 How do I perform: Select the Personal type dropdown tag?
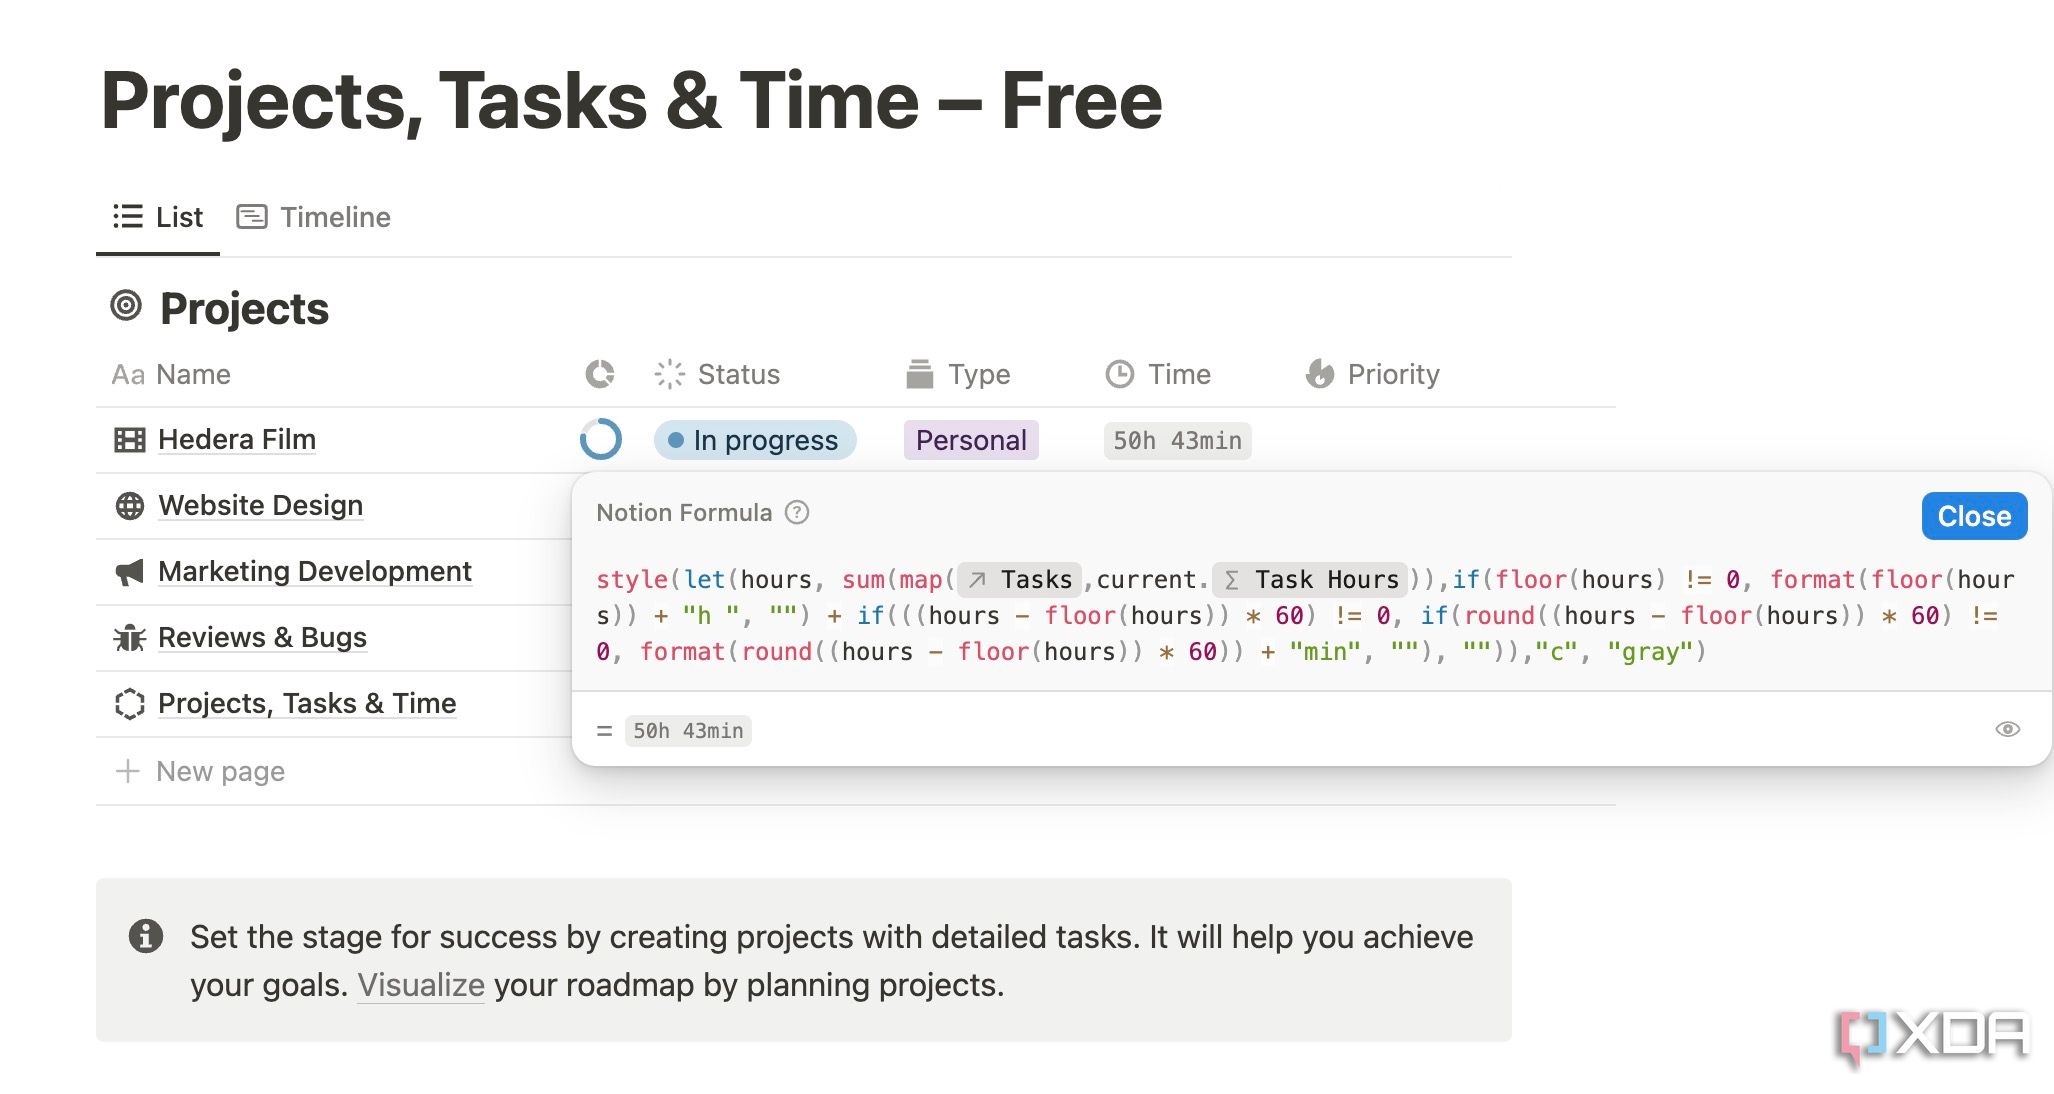(x=970, y=440)
